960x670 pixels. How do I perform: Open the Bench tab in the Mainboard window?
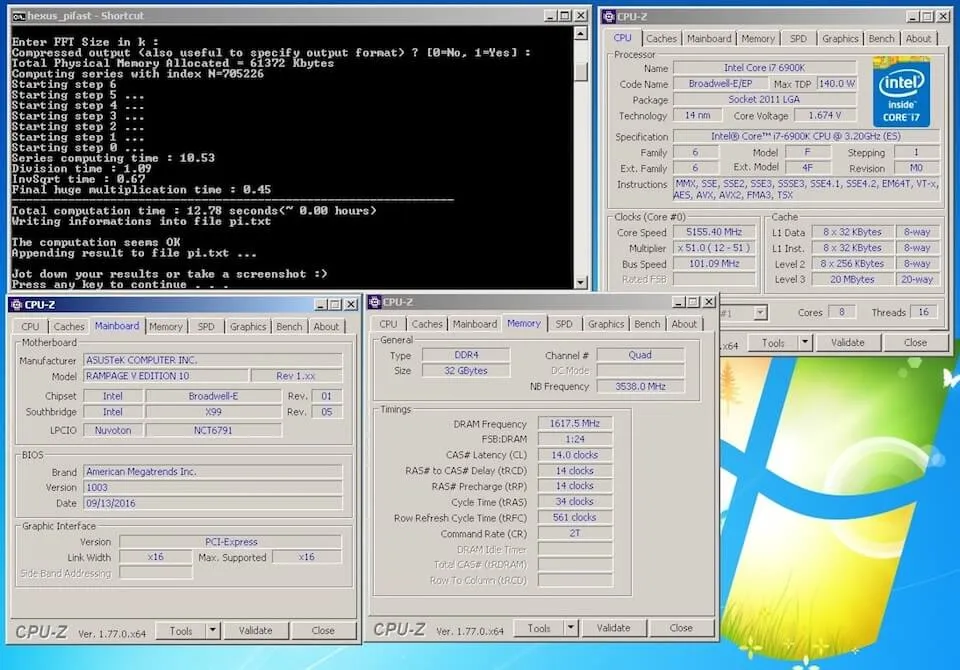click(289, 326)
